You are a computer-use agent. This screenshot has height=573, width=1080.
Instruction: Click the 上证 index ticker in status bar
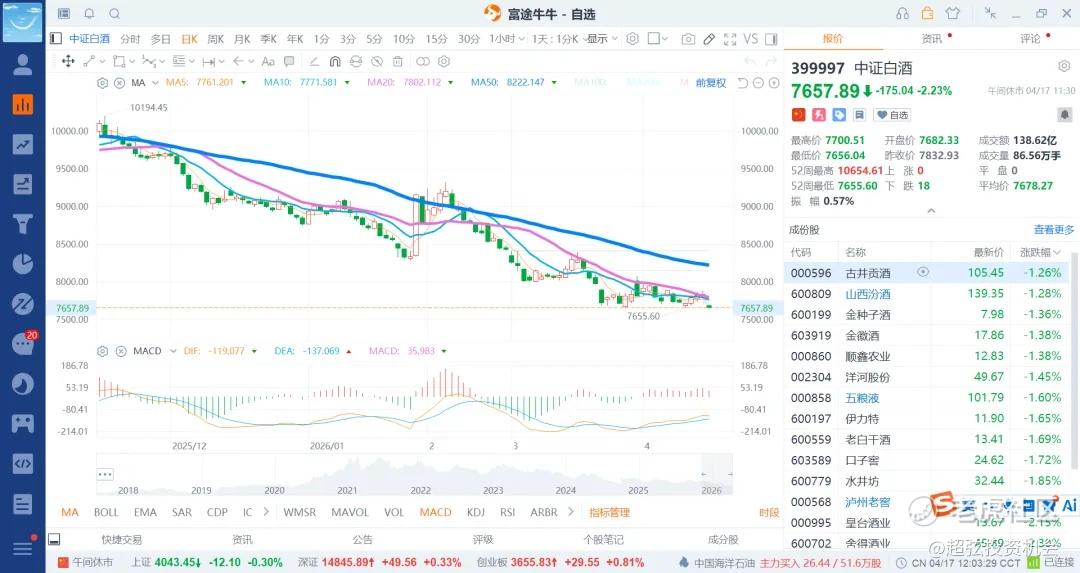pyautogui.click(x=207, y=563)
